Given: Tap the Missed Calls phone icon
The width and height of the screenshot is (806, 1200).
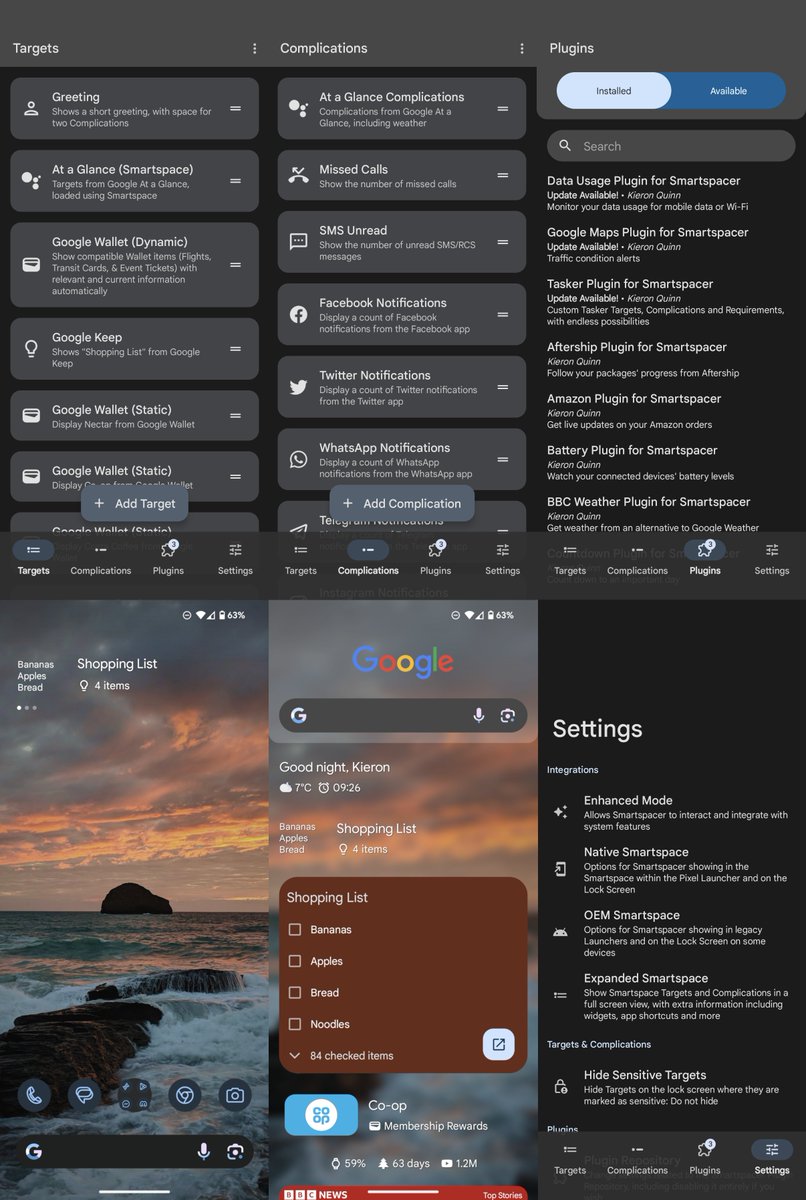Looking at the screenshot, I should [298, 175].
